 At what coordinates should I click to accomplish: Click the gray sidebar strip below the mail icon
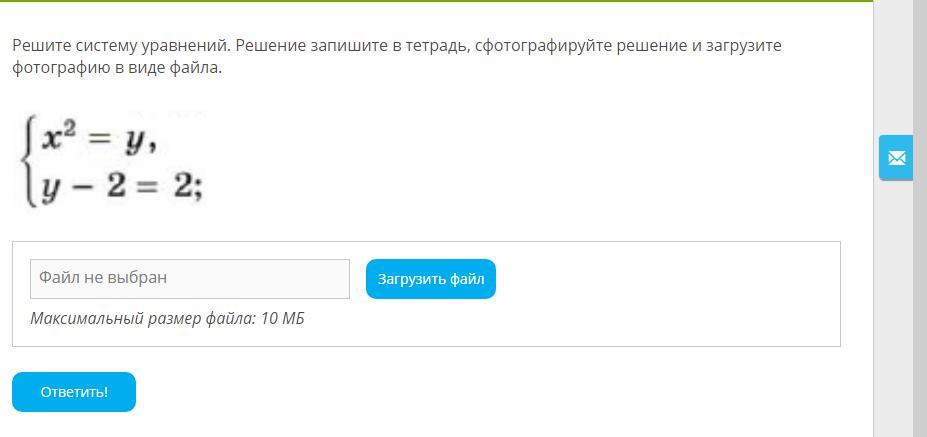[894, 300]
